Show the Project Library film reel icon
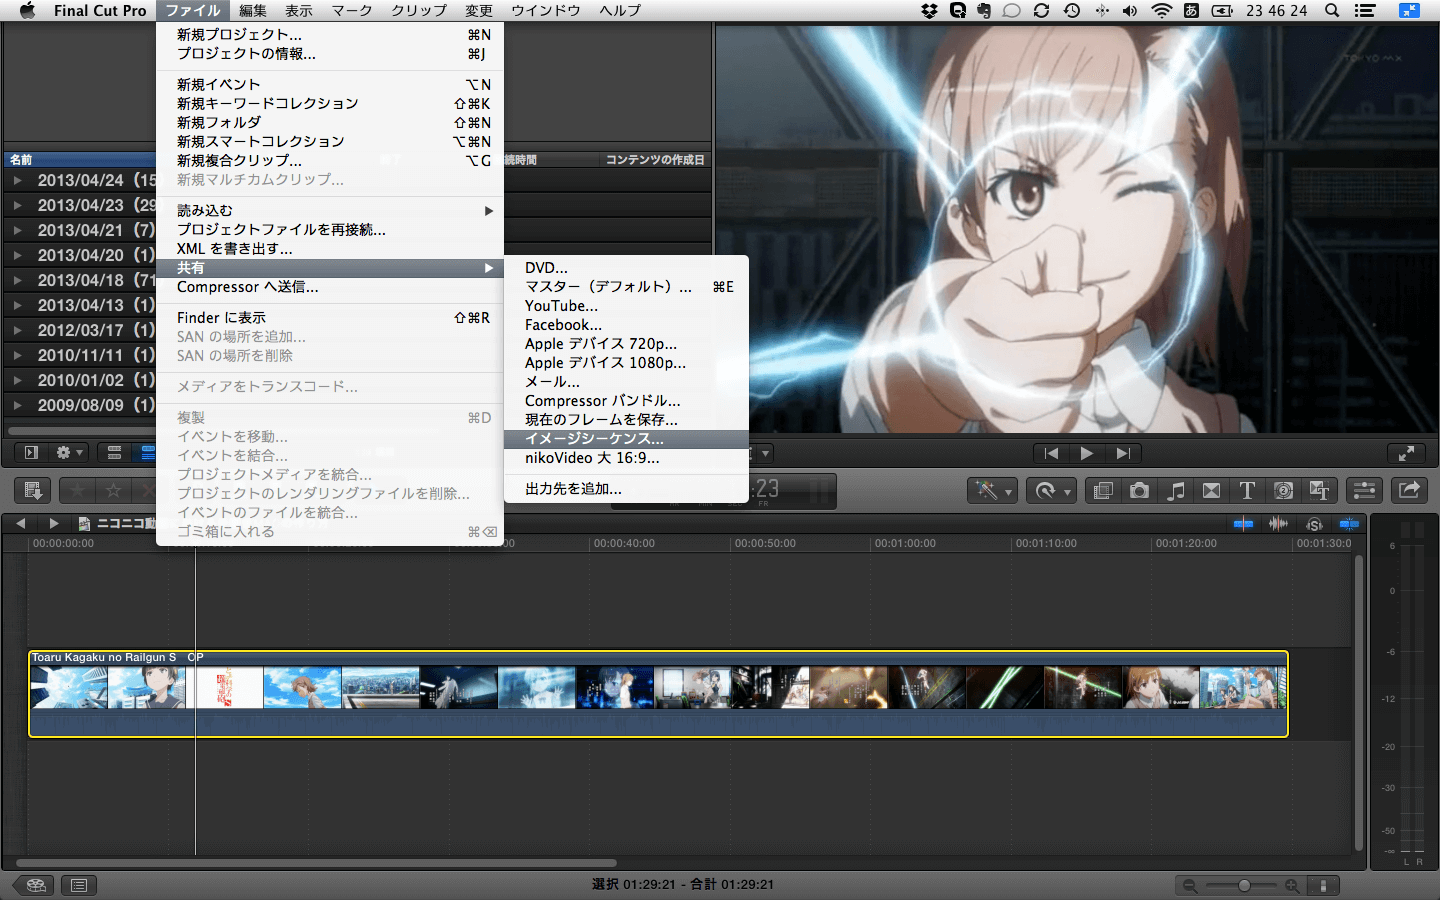Image resolution: width=1440 pixels, height=900 pixels. [x=36, y=885]
